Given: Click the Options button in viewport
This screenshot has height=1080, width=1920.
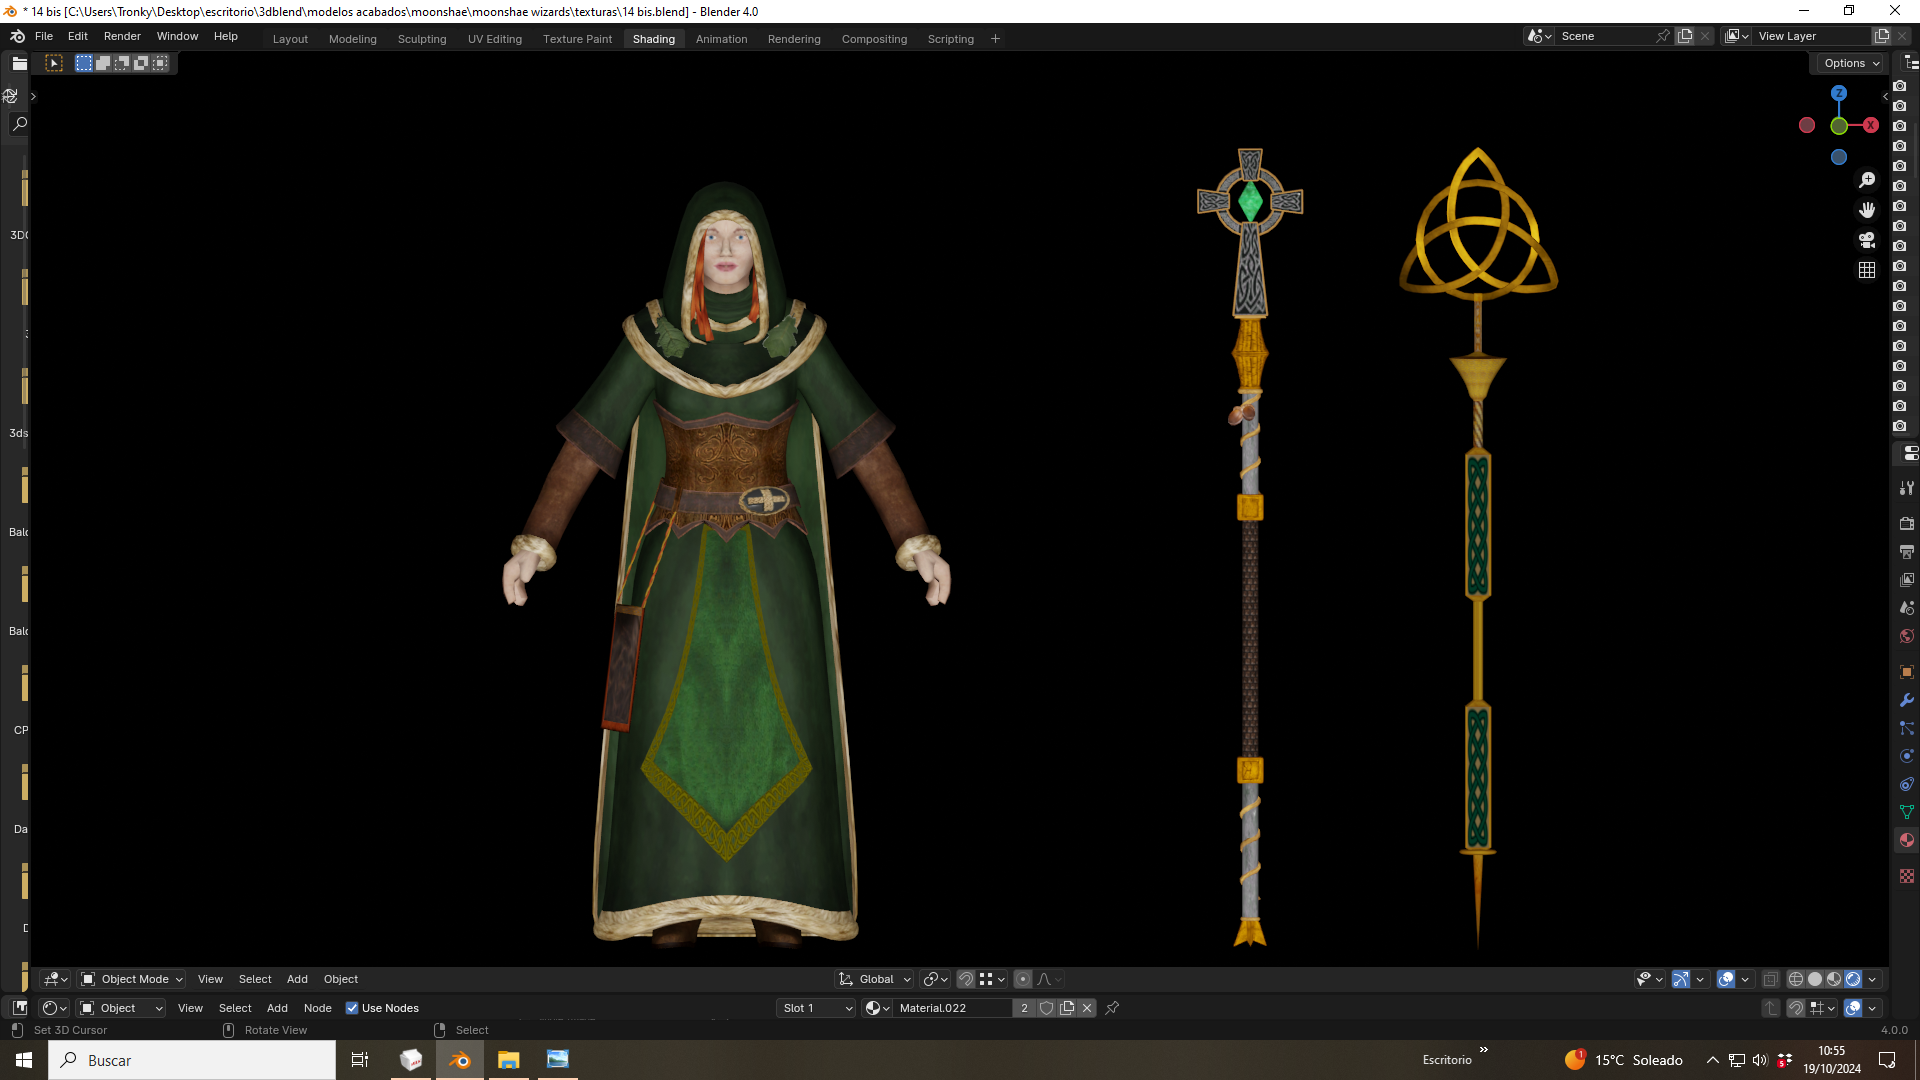Looking at the screenshot, I should pyautogui.click(x=1851, y=63).
